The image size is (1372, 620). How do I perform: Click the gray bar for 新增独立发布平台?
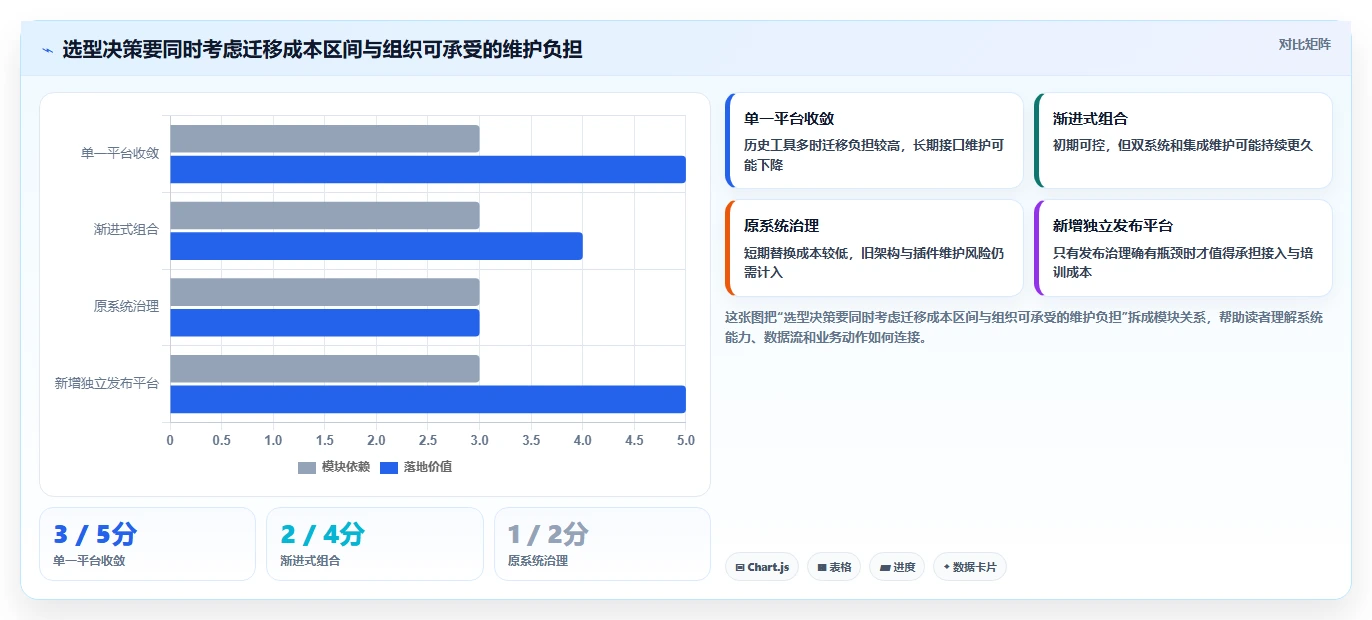tap(325, 369)
